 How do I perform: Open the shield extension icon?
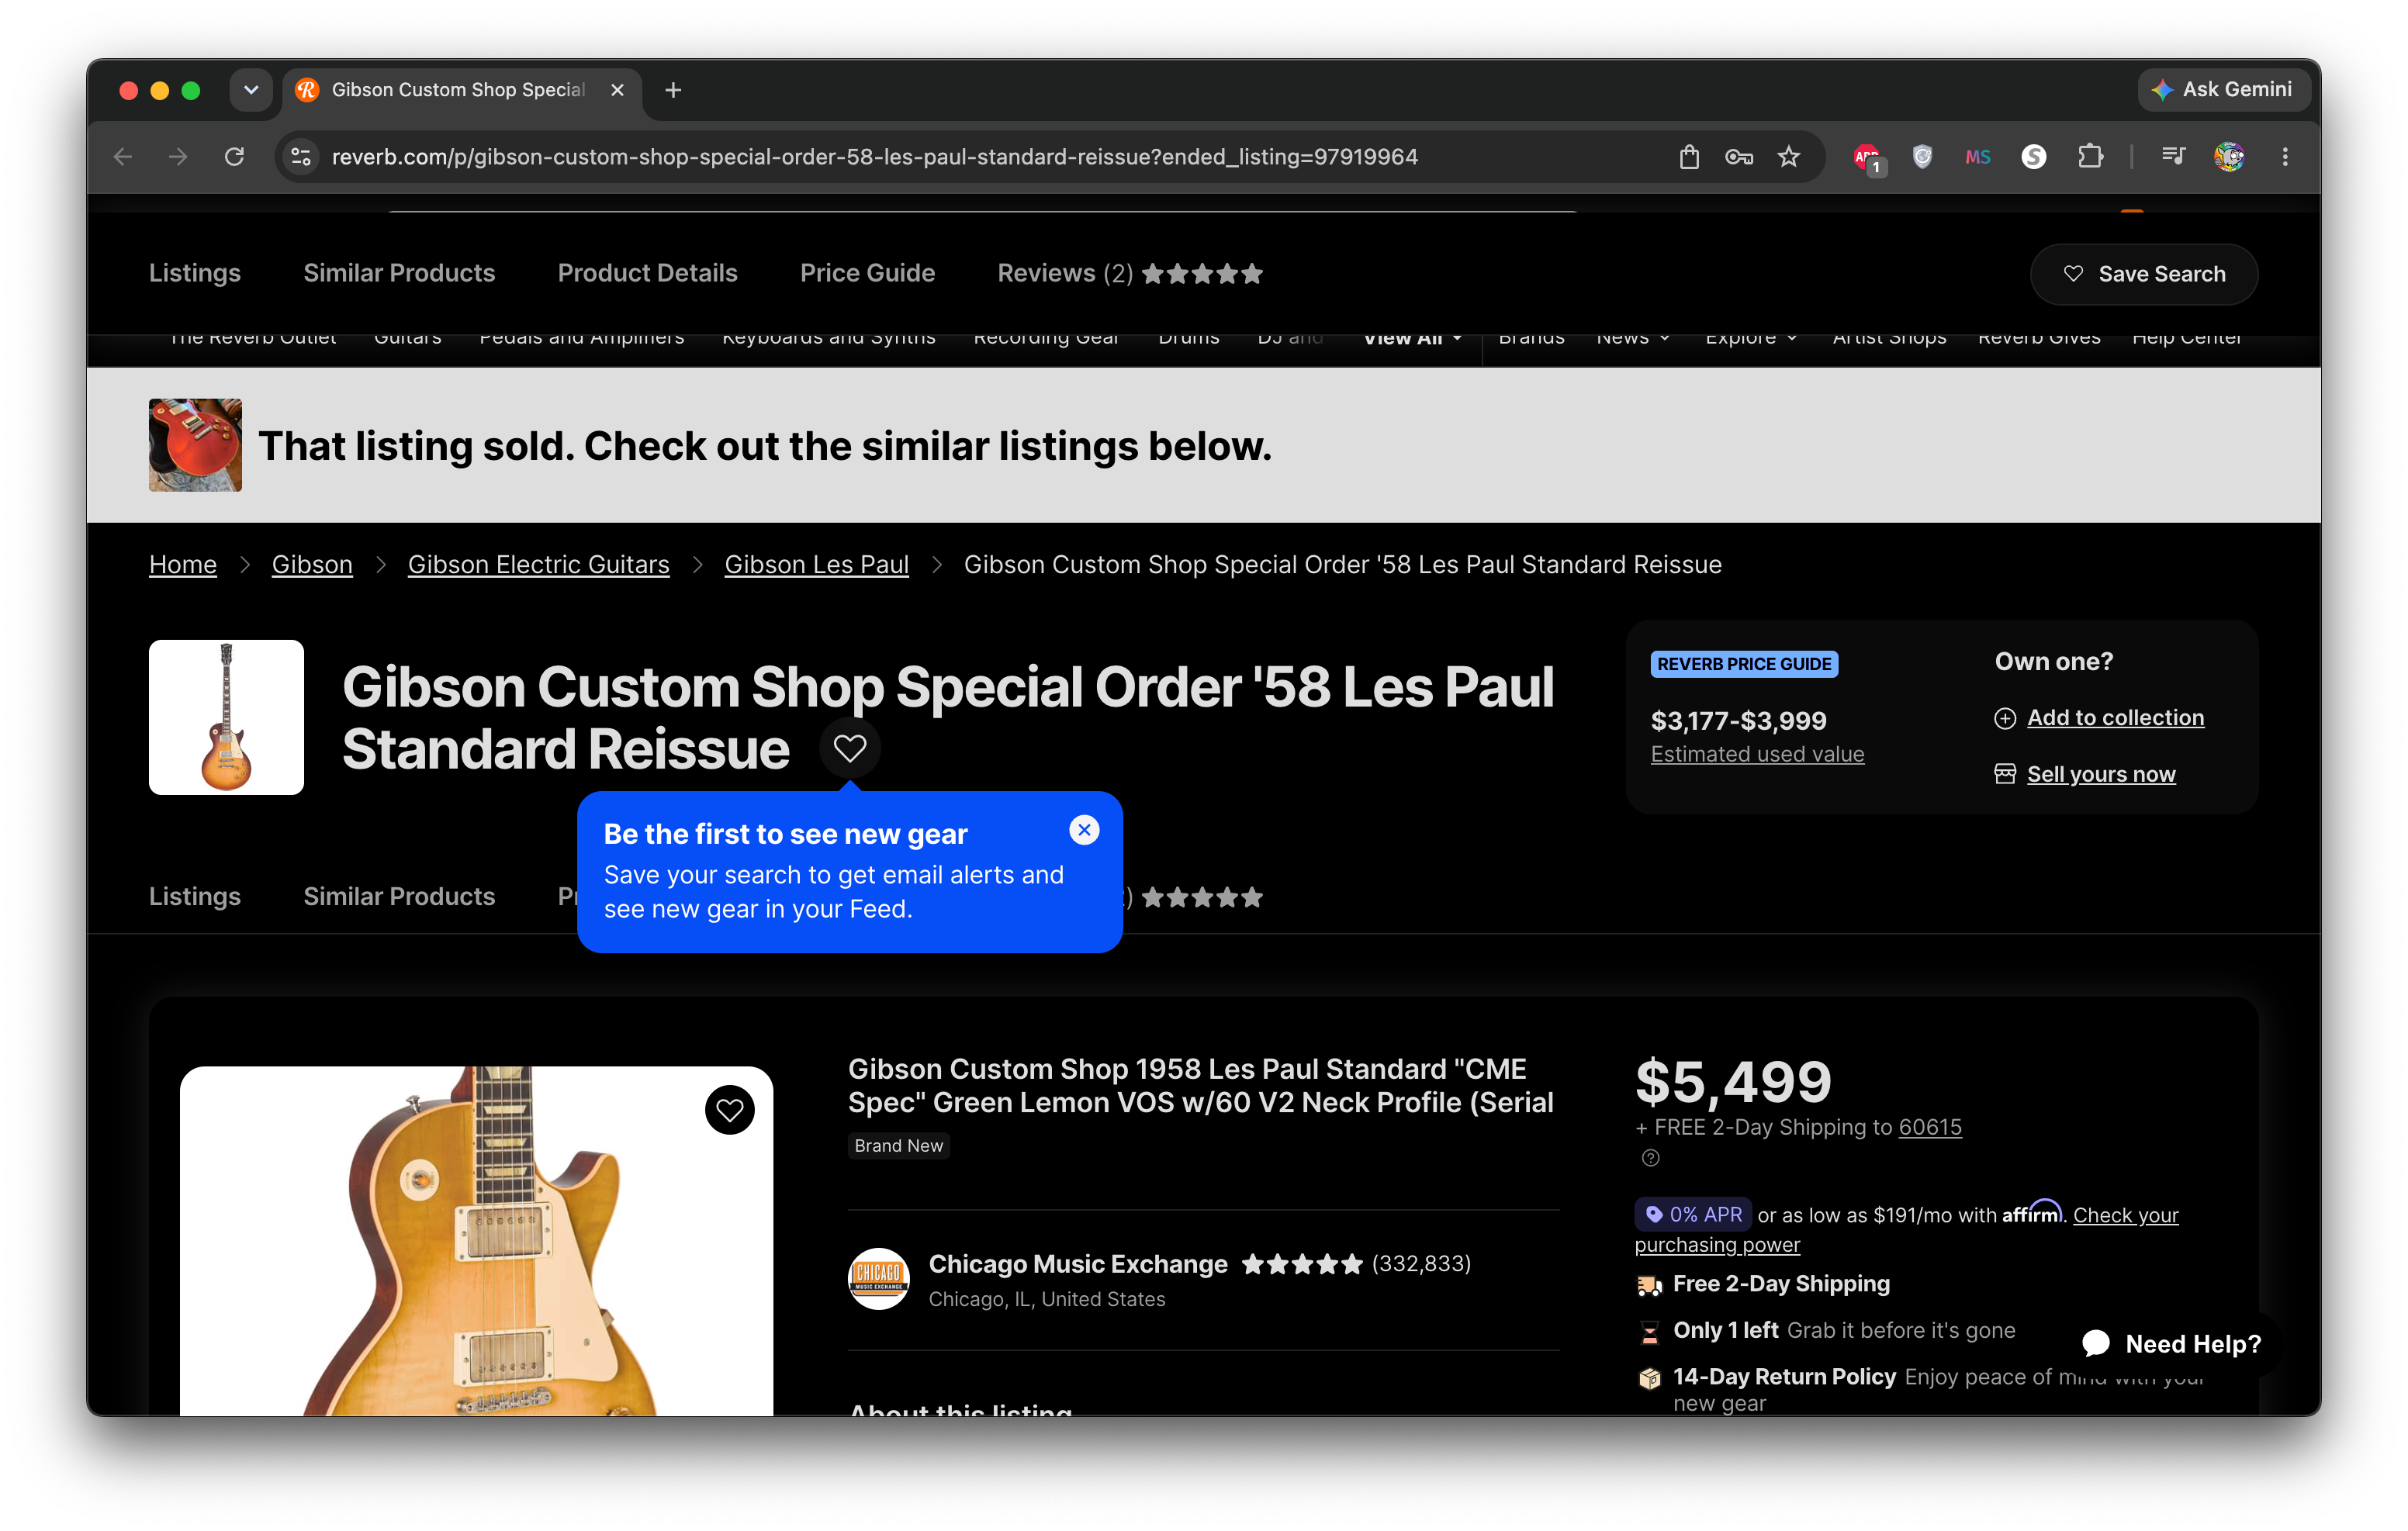pos(1922,157)
